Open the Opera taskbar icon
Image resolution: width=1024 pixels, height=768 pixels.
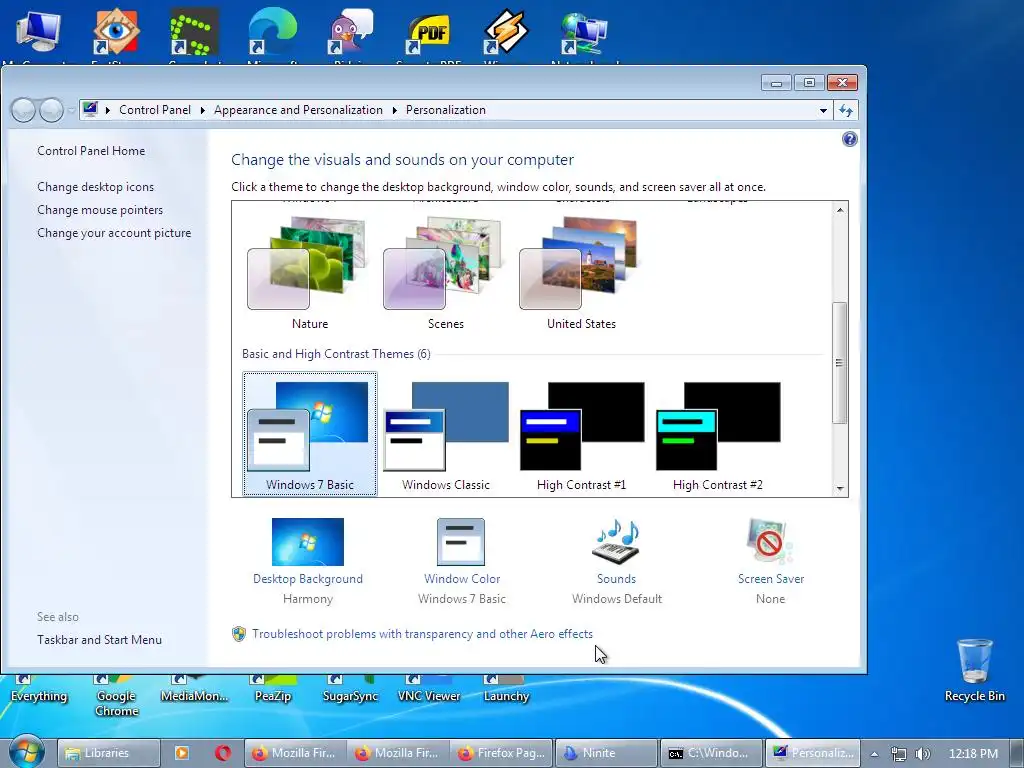pos(223,753)
